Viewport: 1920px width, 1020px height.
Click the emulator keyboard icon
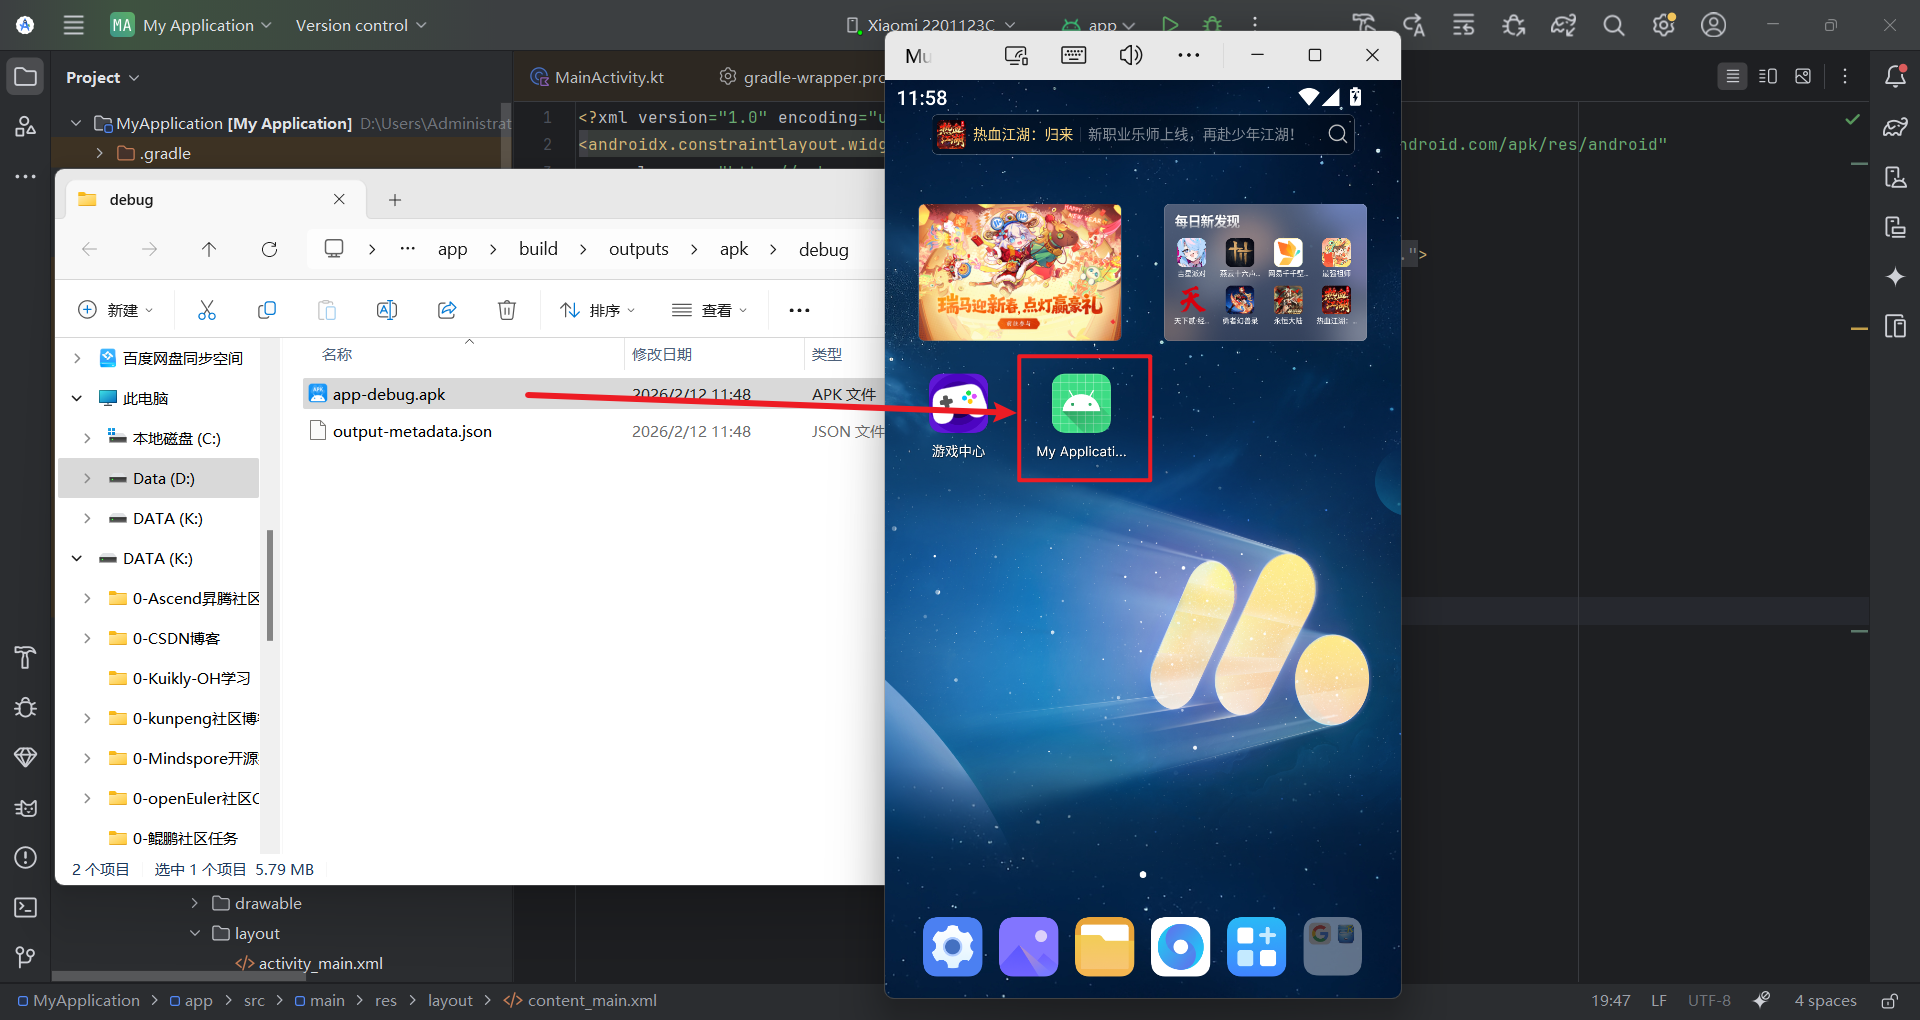(x=1073, y=55)
